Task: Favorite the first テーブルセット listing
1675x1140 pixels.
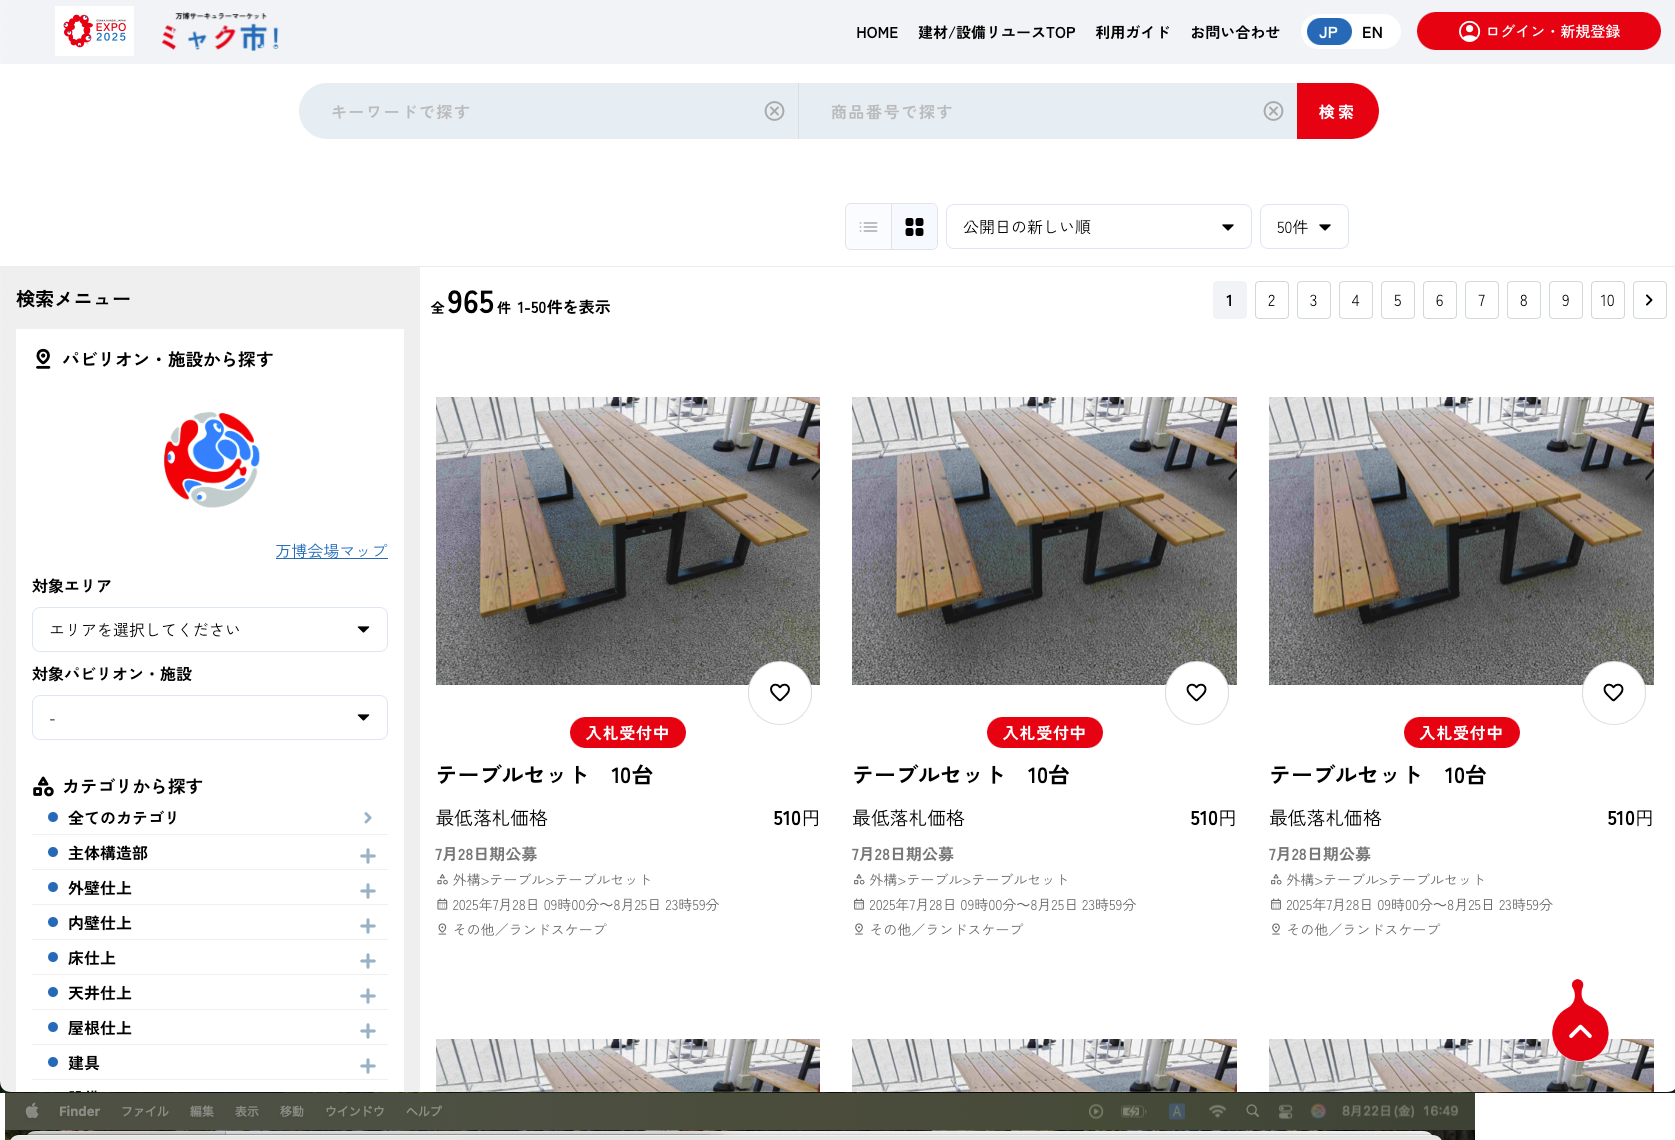Action: (779, 692)
